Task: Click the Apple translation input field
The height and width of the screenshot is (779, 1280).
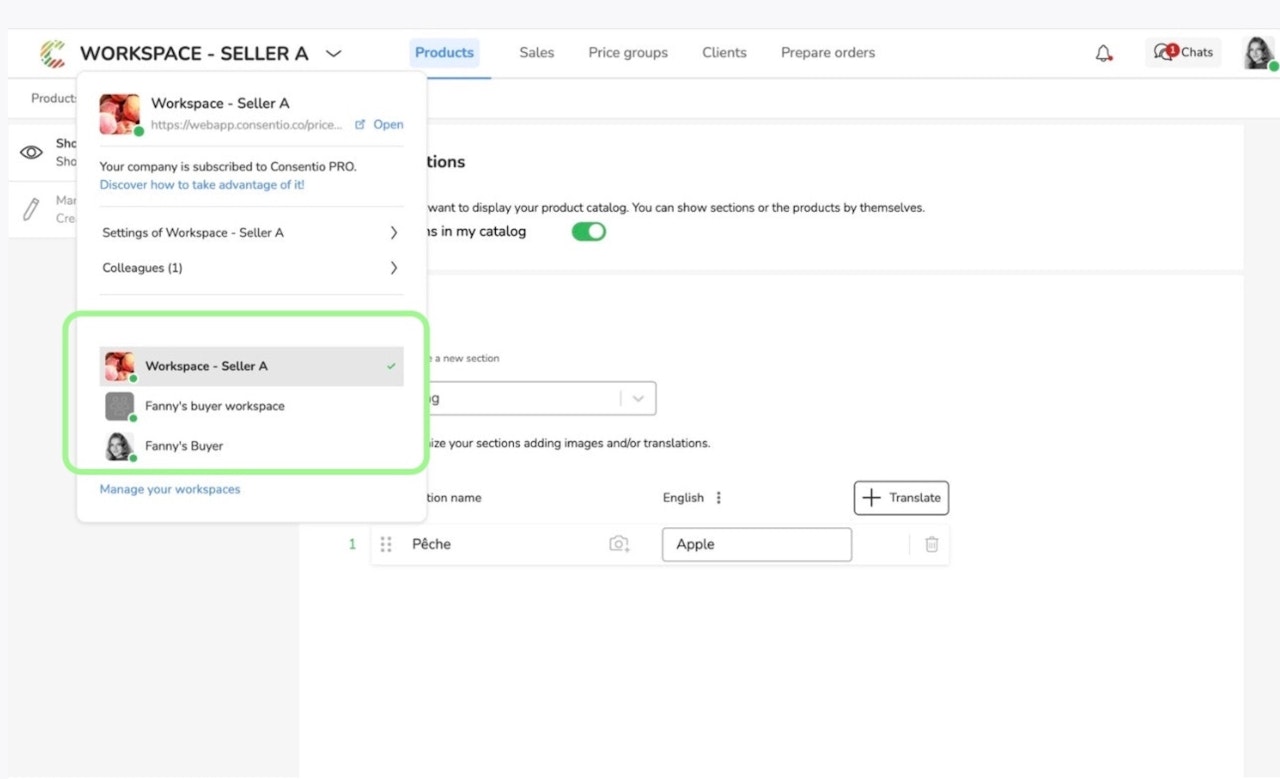Action: tap(756, 544)
